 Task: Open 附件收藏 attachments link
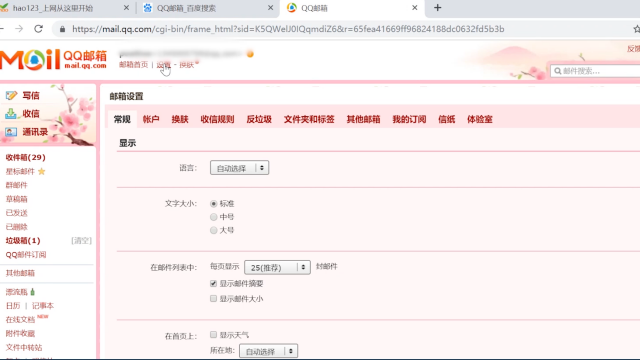point(20,333)
